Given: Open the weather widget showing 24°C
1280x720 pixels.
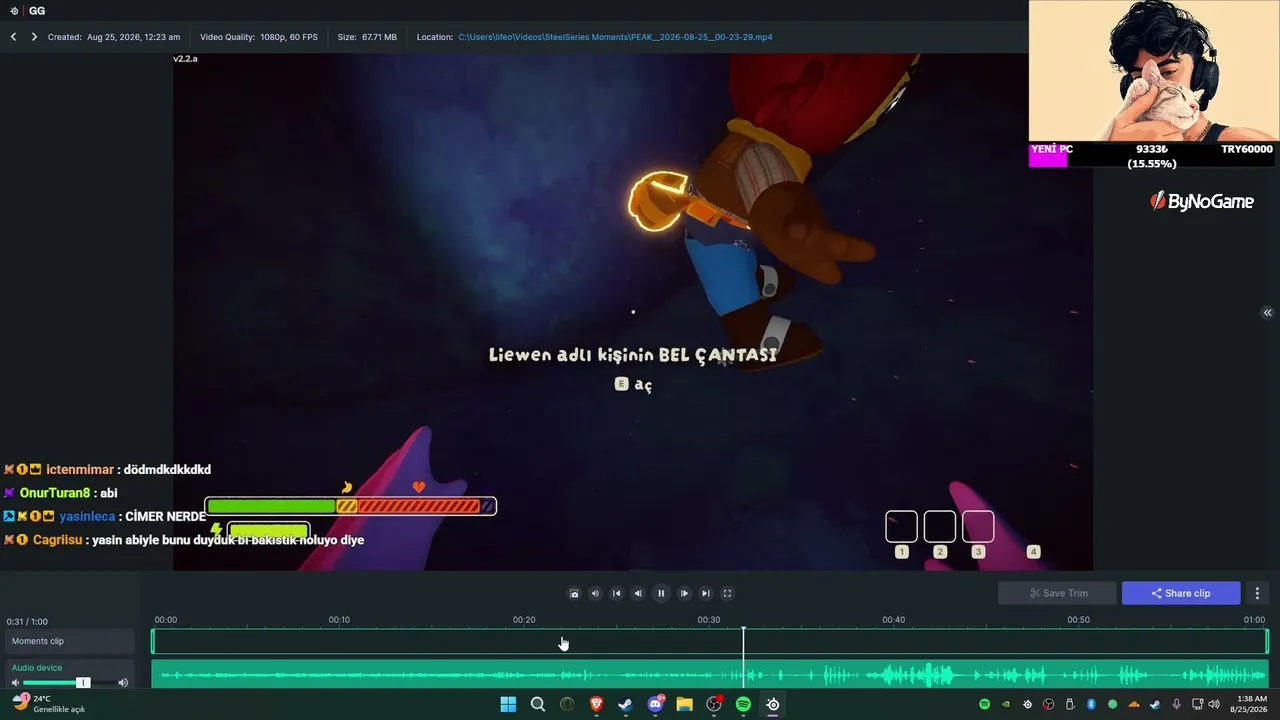Looking at the screenshot, I should click(48, 703).
